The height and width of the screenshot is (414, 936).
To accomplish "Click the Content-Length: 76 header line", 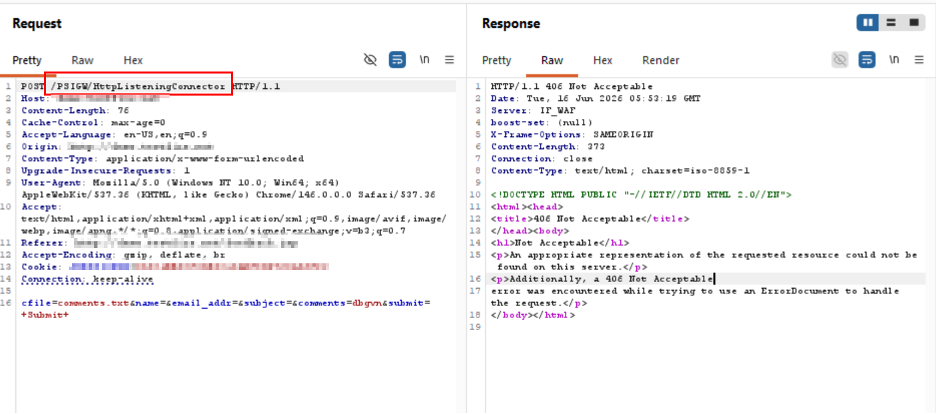I will pyautogui.click(x=75, y=110).
